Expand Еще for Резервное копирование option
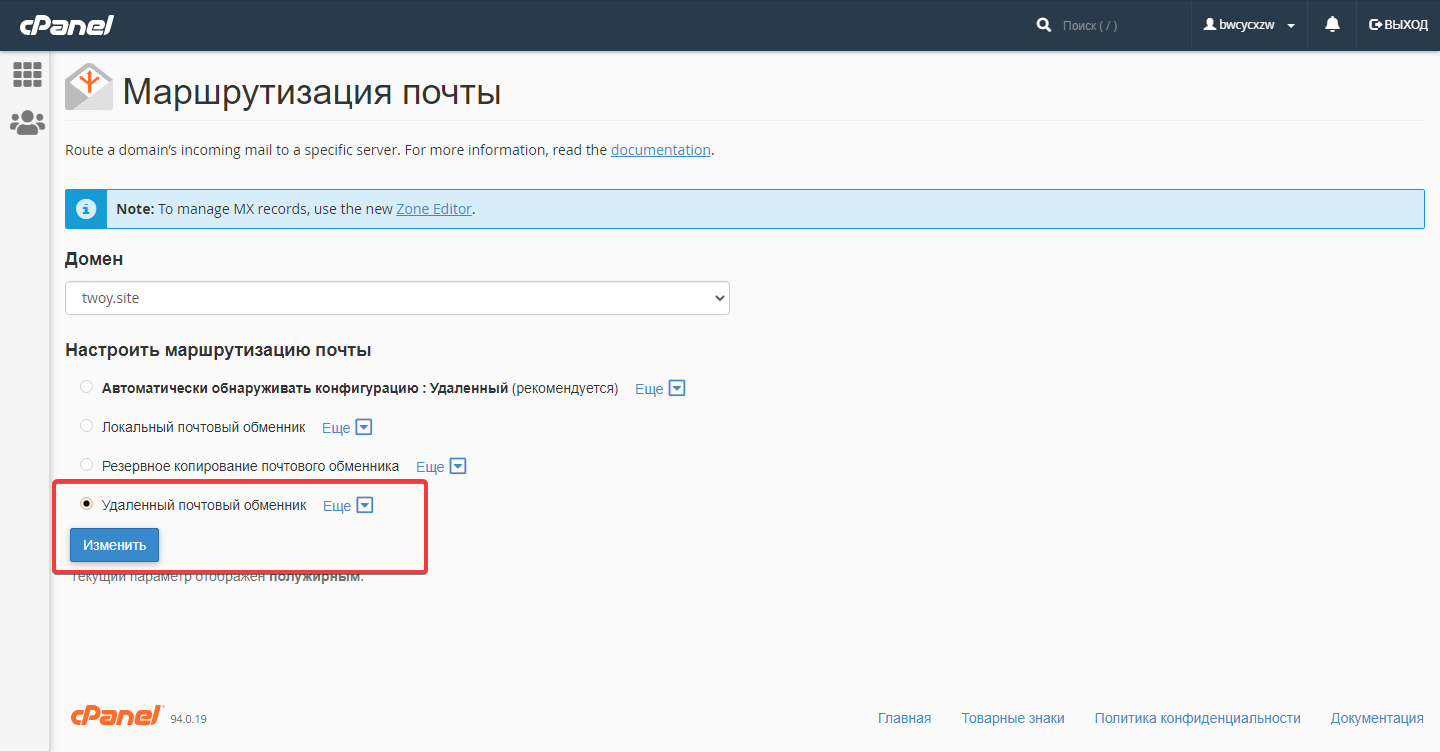This screenshot has height=752, width=1440. [441, 466]
